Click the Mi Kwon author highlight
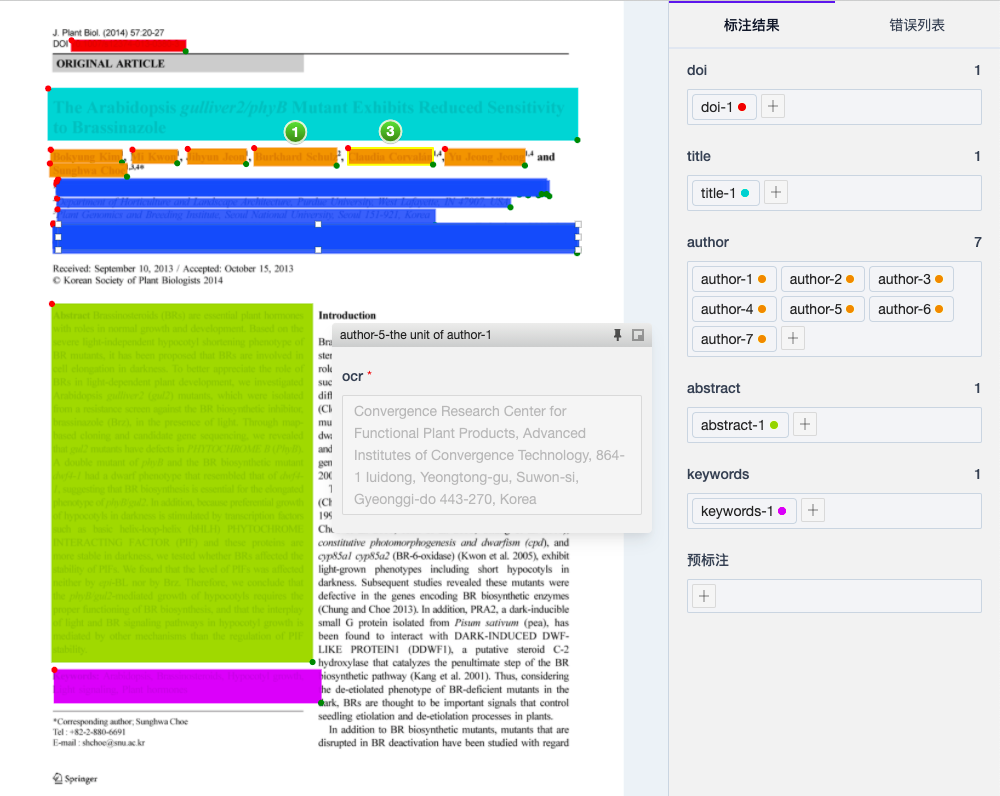Viewport: 1000px width, 796px height. [154, 157]
